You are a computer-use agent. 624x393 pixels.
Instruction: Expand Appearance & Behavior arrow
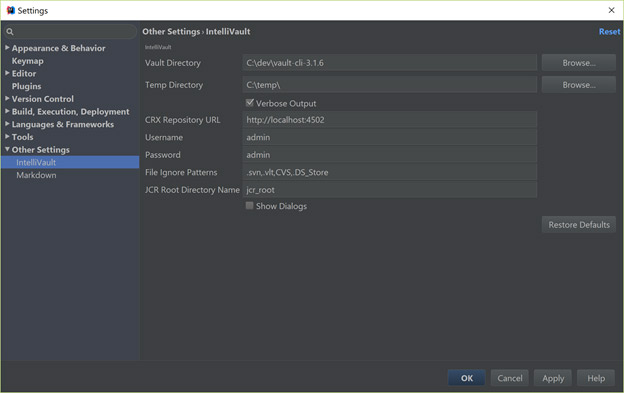7,48
